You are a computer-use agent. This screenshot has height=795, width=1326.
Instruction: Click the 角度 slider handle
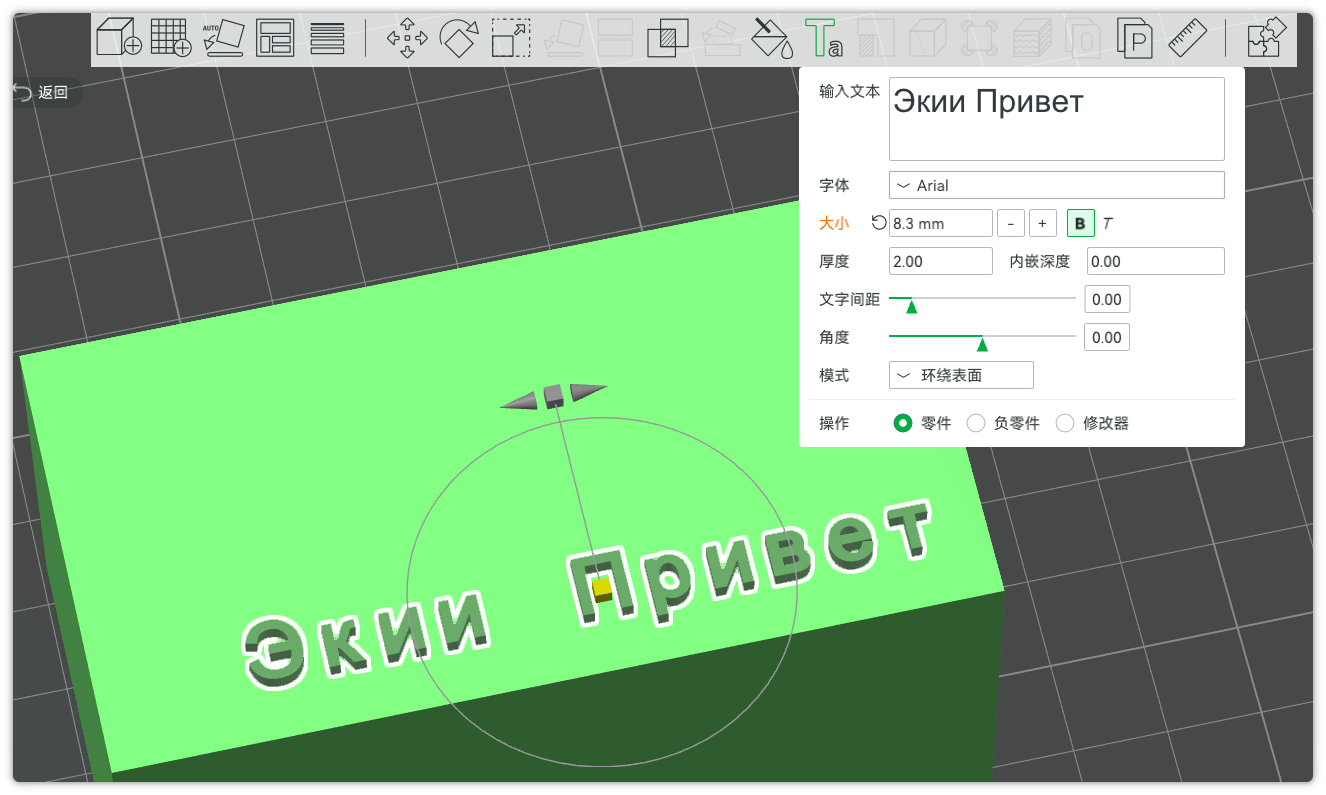tap(982, 344)
